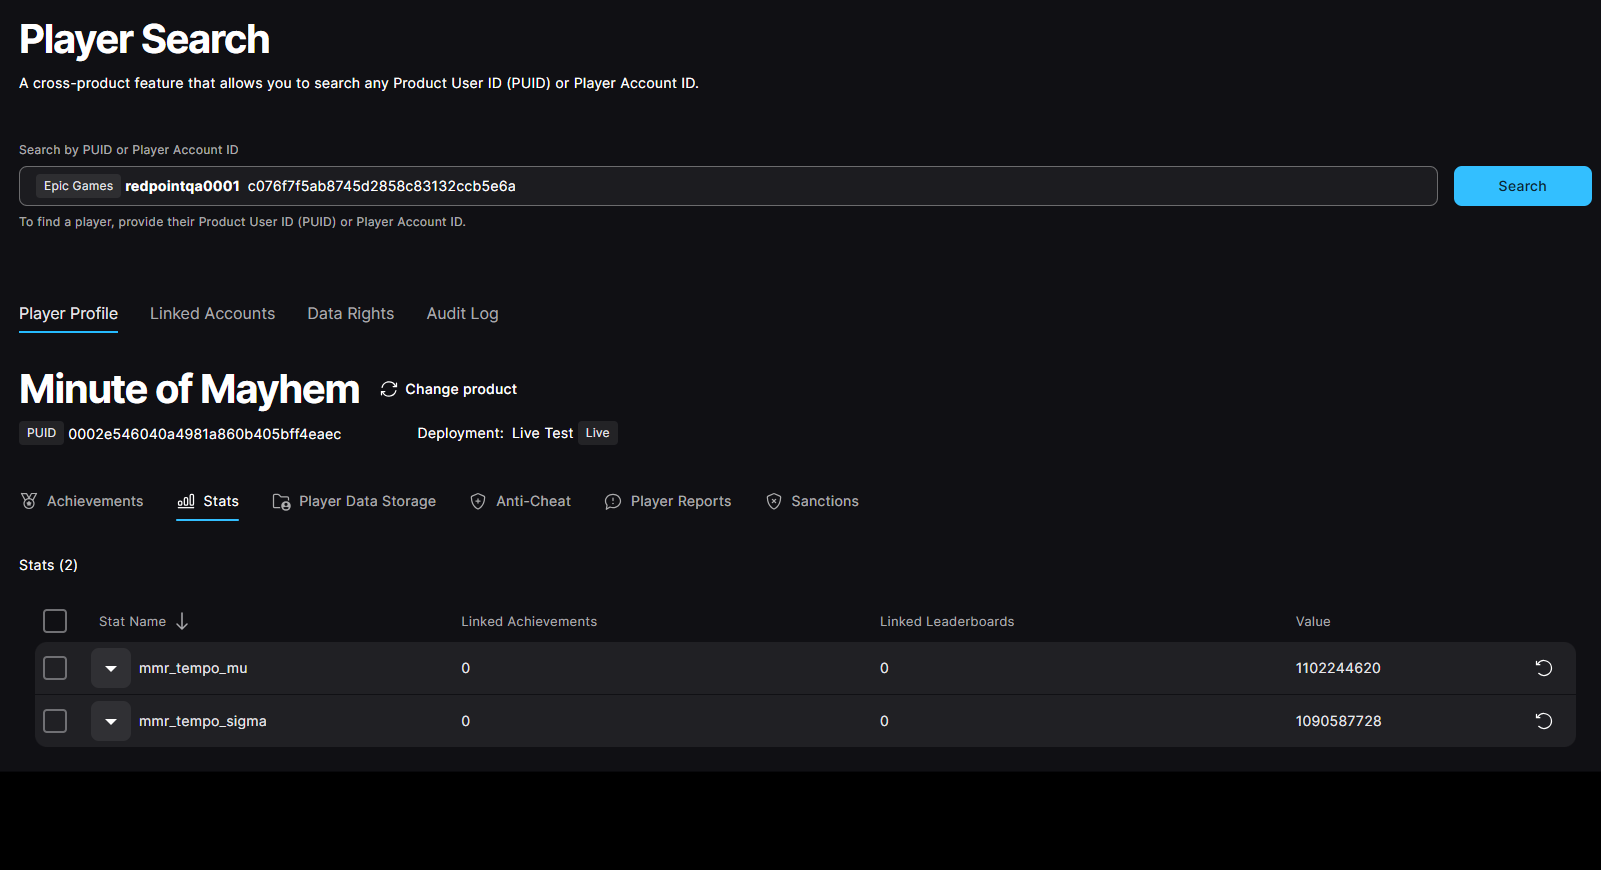Click the Change product refresh icon
Image resolution: width=1601 pixels, height=870 pixels.
coord(389,389)
